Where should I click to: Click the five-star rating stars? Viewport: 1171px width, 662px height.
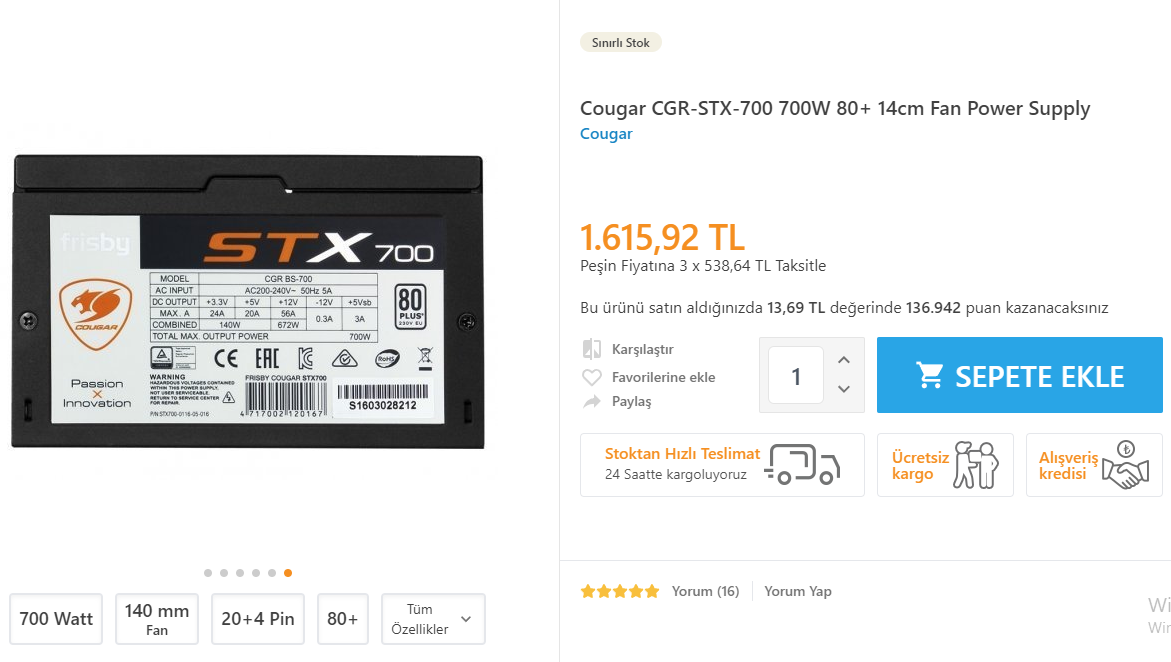(620, 591)
